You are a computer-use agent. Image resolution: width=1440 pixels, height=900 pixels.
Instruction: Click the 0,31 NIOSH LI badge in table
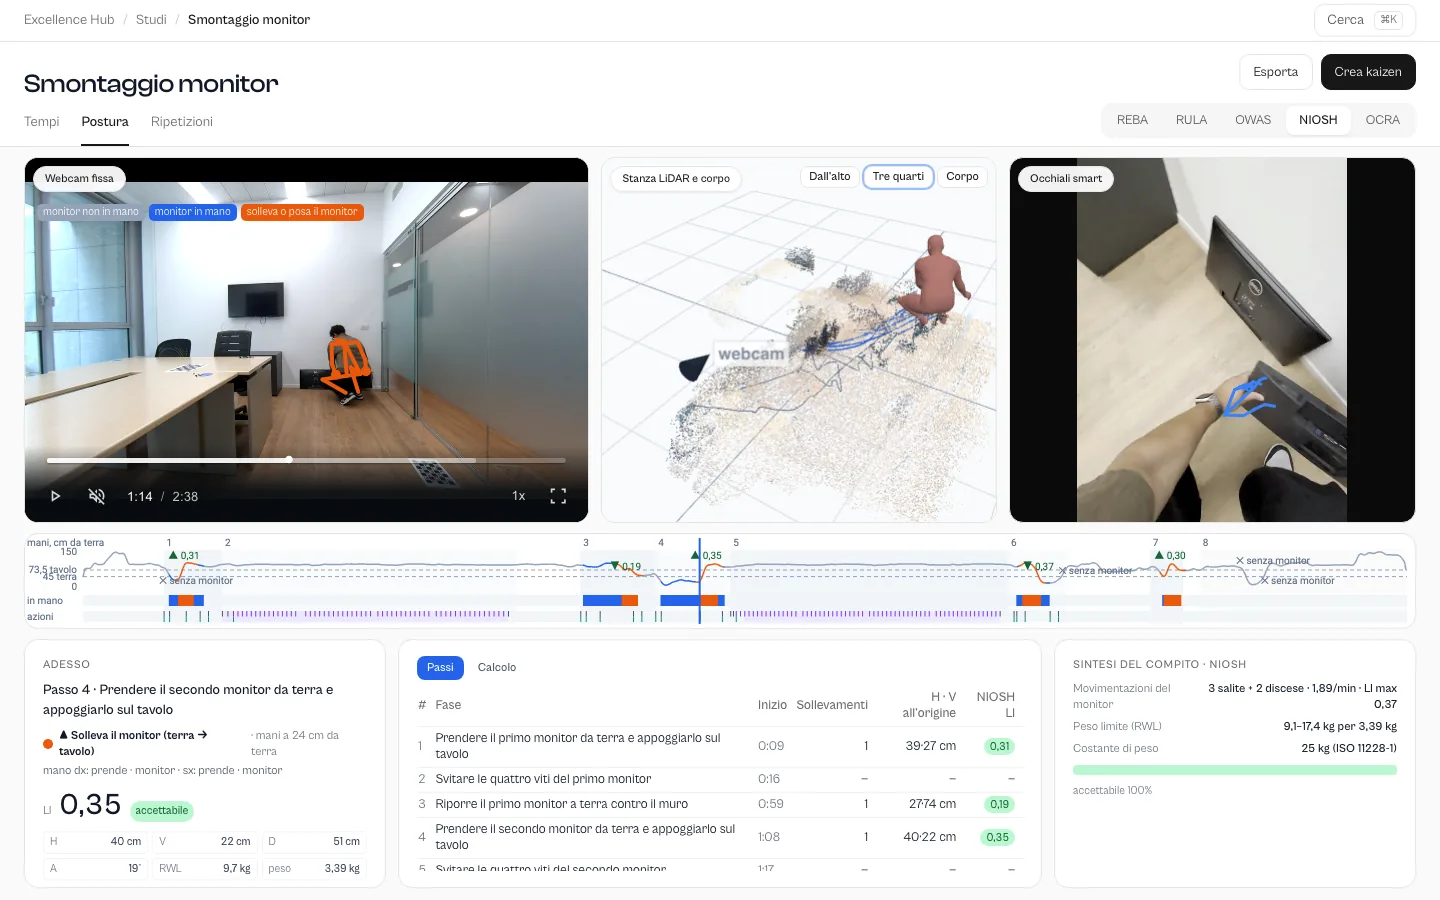(x=999, y=747)
